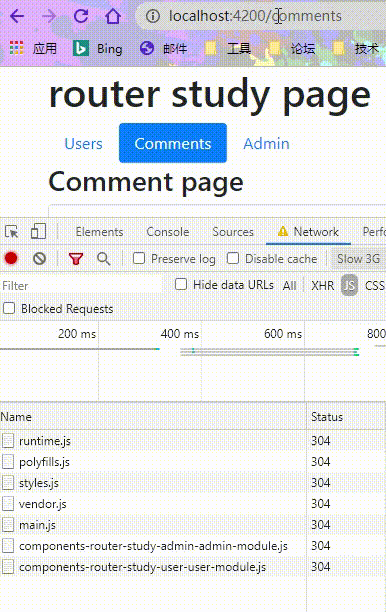Open the 工具 bookmarks folder
The height and width of the screenshot is (612, 386).
pyautogui.click(x=228, y=48)
